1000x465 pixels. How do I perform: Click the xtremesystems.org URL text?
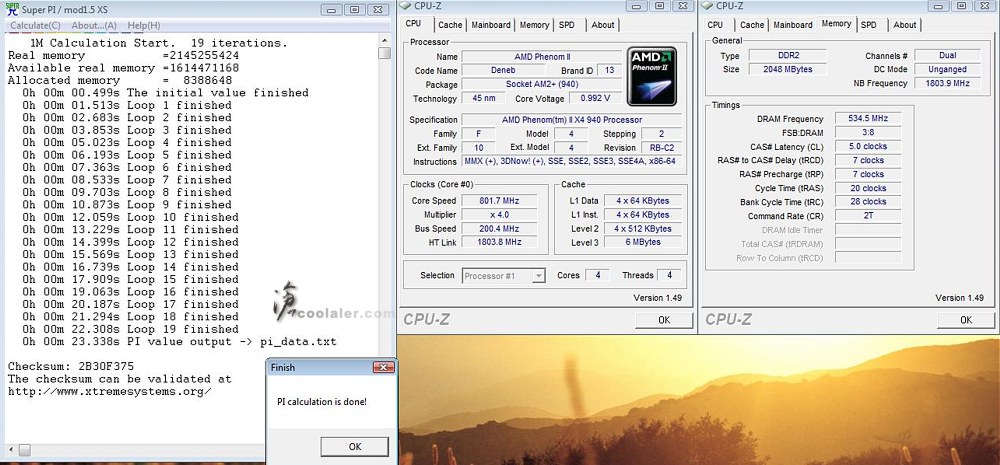(109, 391)
